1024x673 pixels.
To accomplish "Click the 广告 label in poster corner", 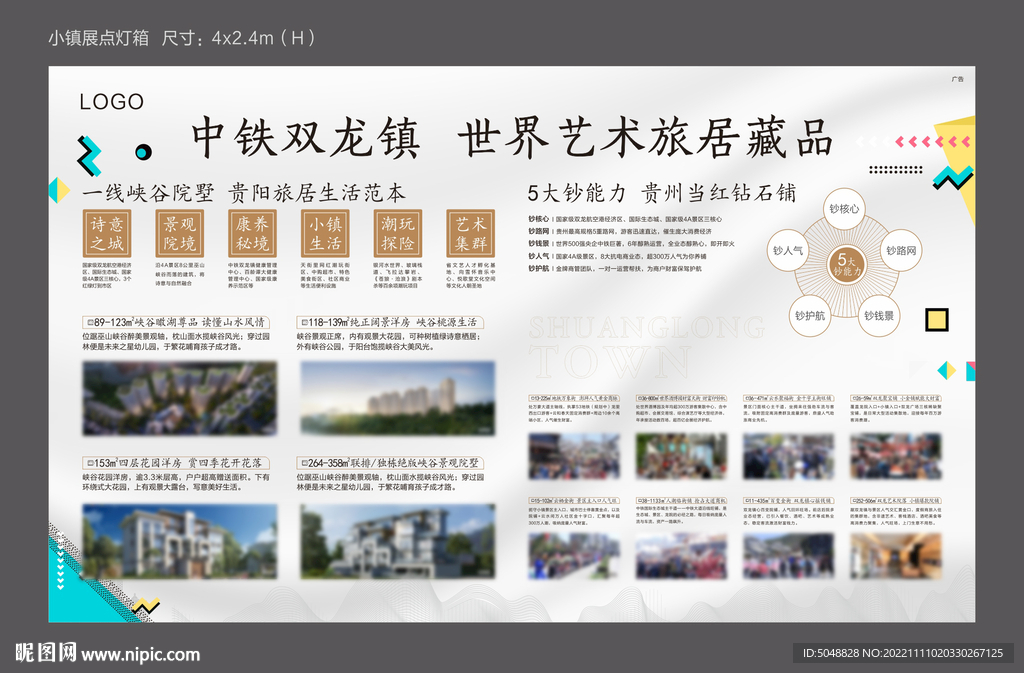I will coord(957,79).
